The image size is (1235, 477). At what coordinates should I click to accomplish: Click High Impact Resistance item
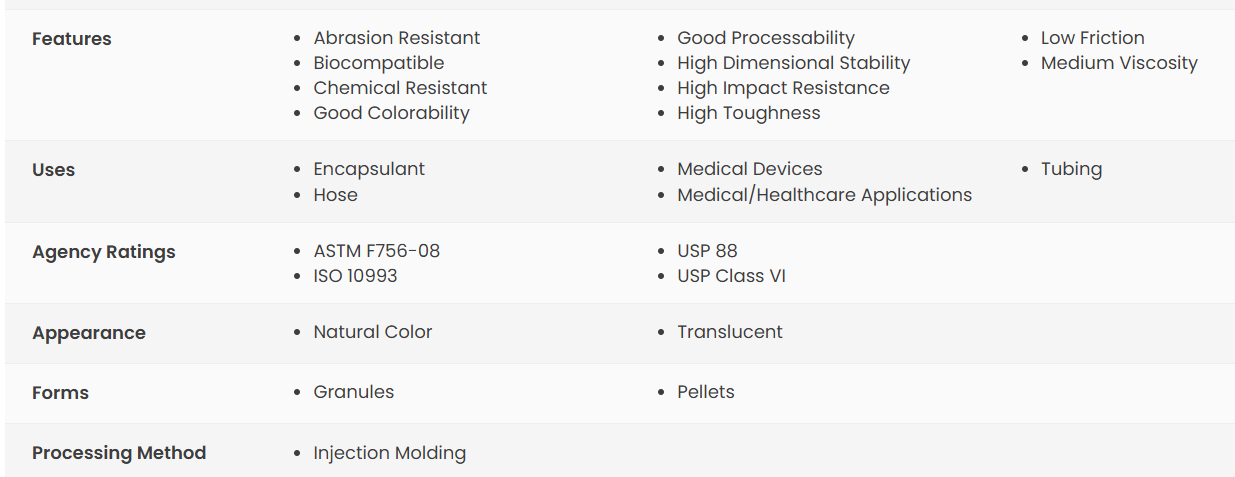[783, 88]
